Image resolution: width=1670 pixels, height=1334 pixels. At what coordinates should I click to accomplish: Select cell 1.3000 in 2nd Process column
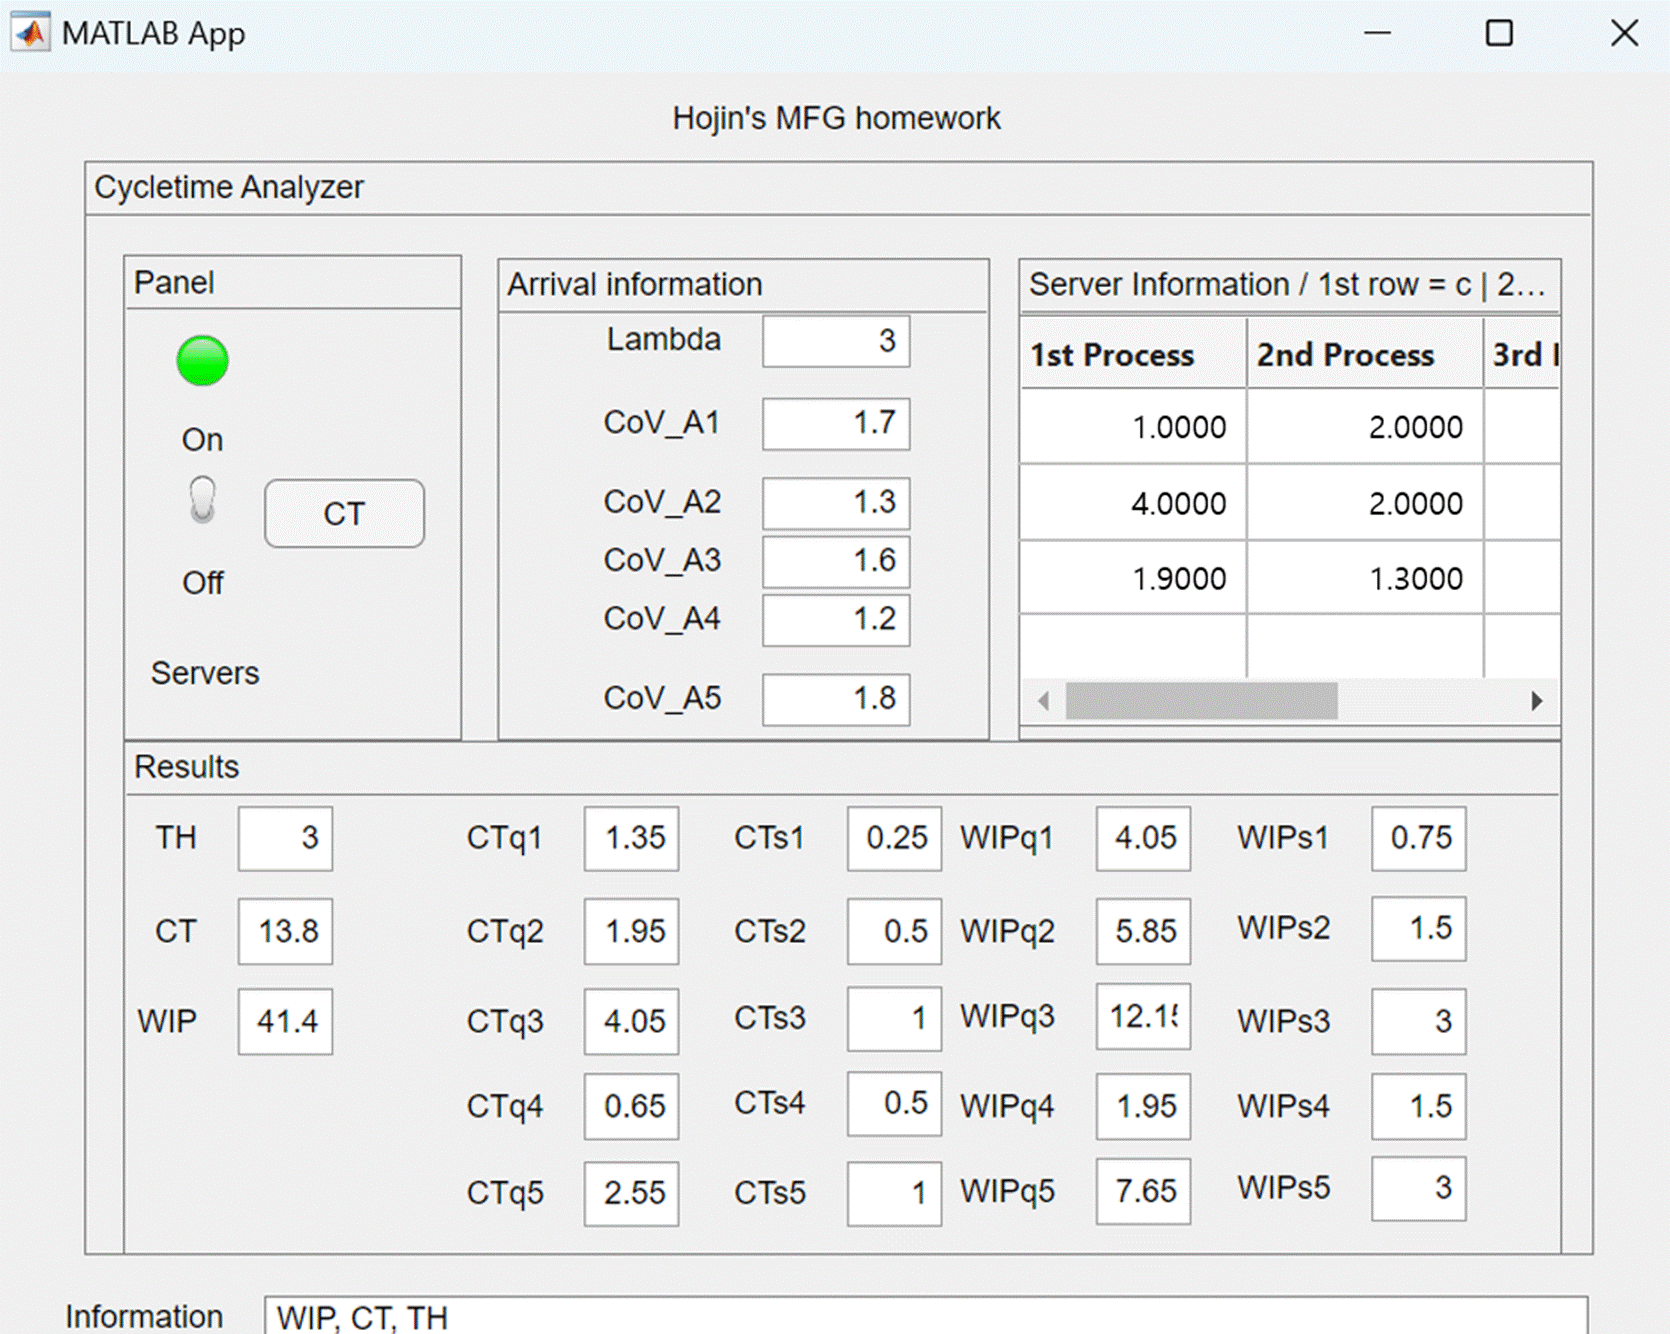(1365, 578)
